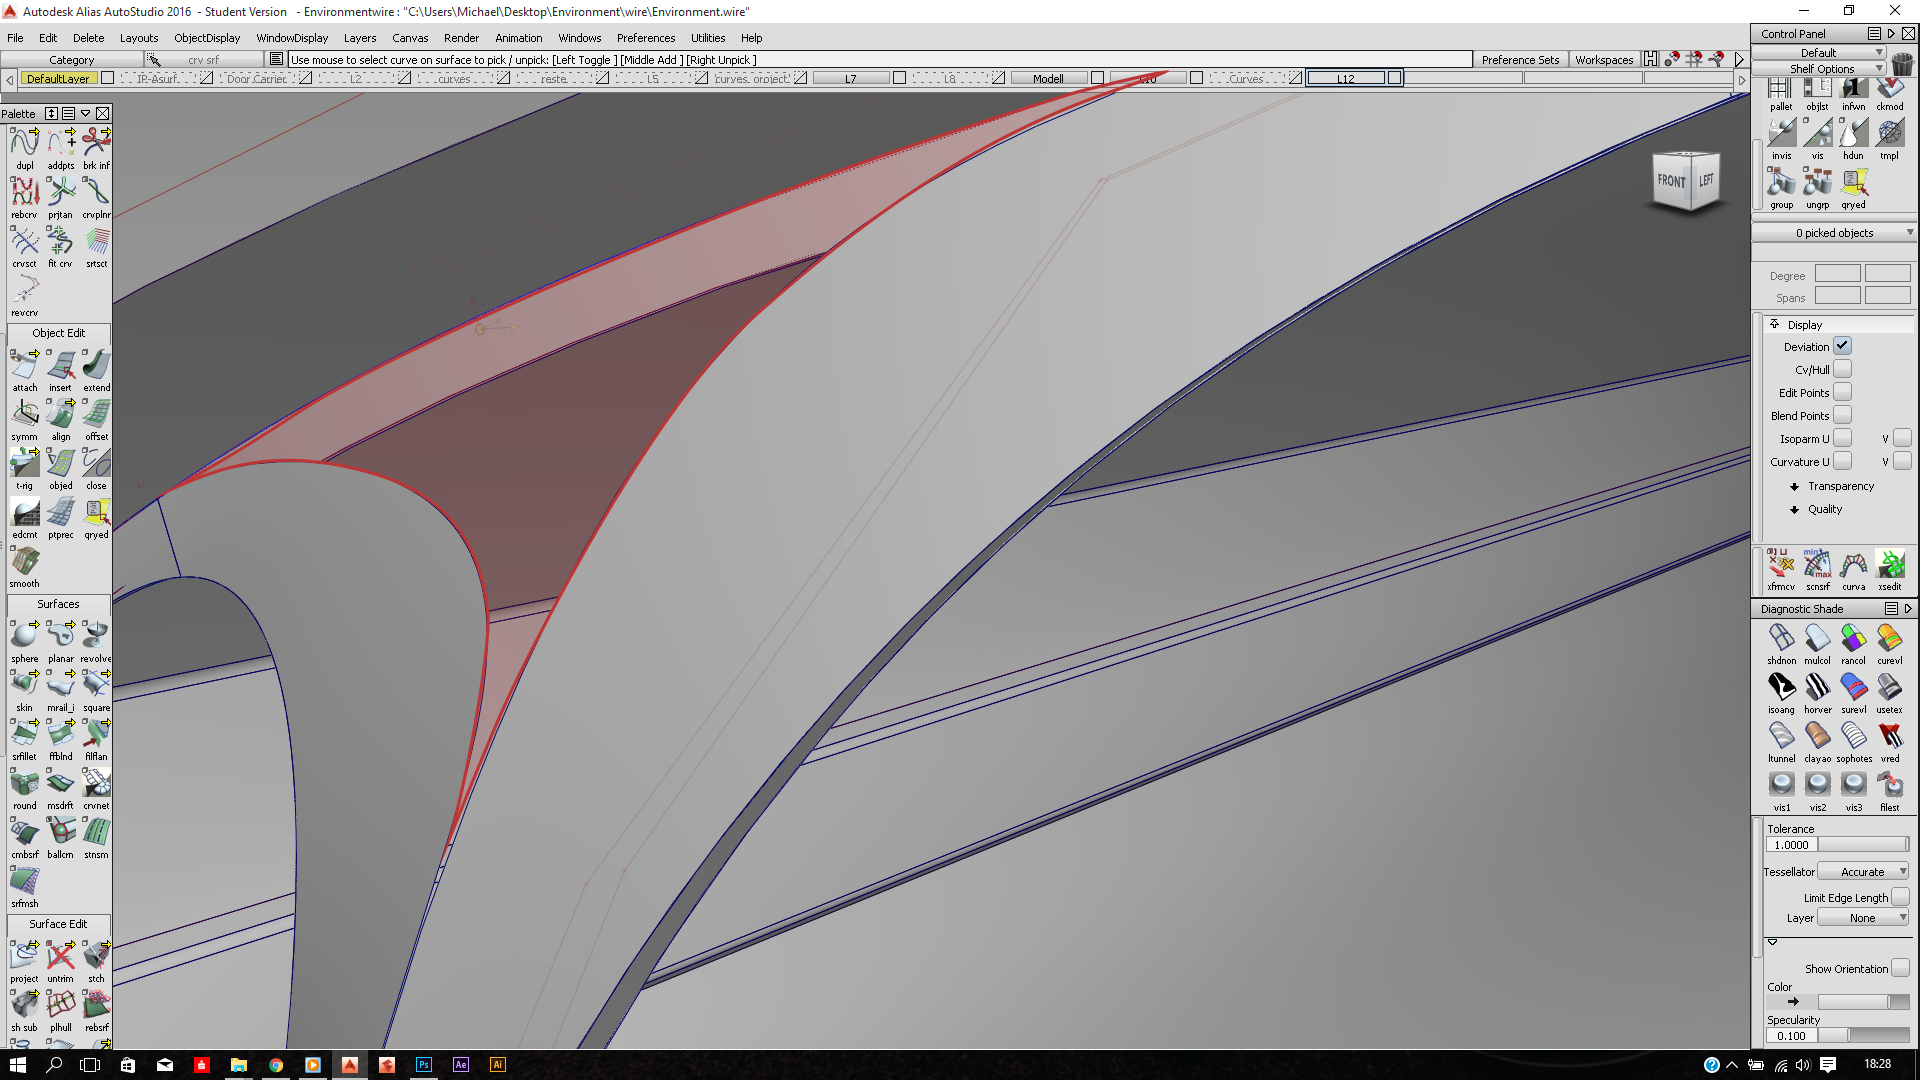This screenshot has width=1920, height=1080.
Task: Open the Tessellator Accurate dropdown
Action: pos(1863,871)
